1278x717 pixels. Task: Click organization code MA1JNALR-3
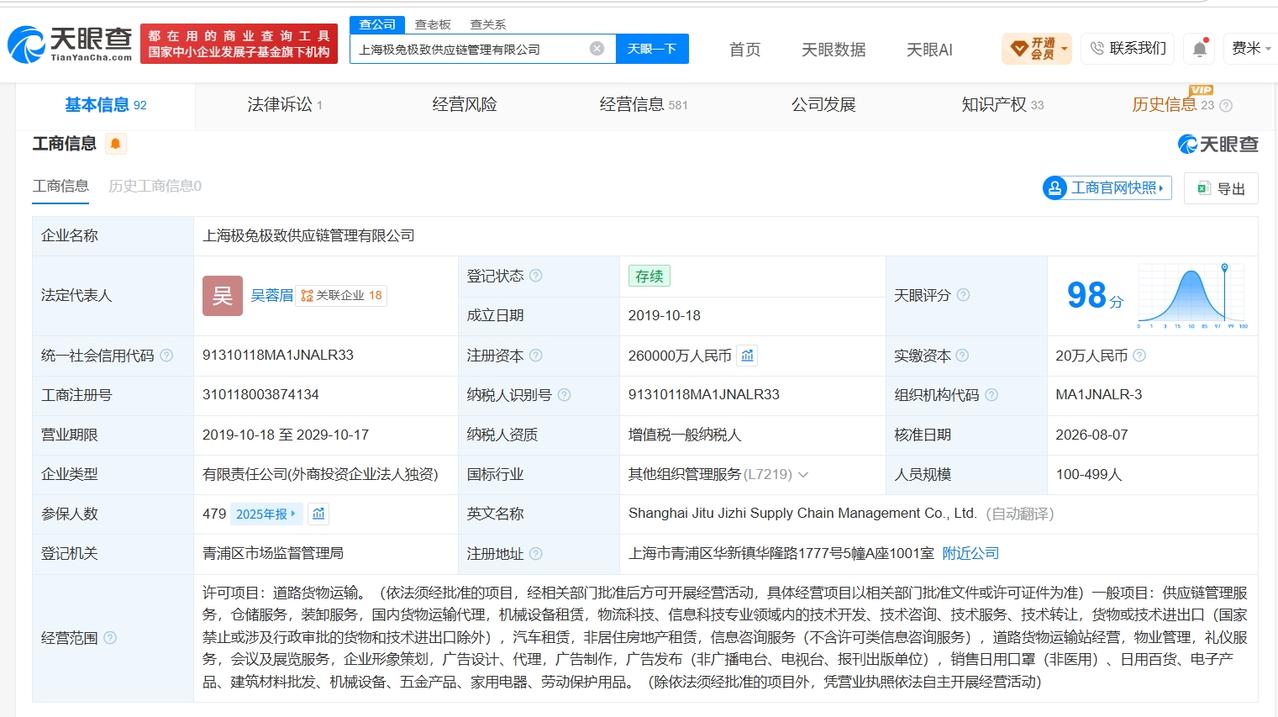tap(1099, 395)
